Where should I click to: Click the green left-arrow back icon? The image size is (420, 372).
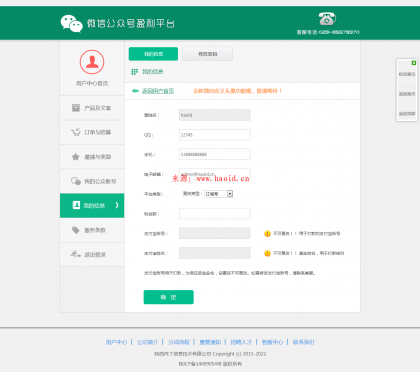tap(135, 91)
